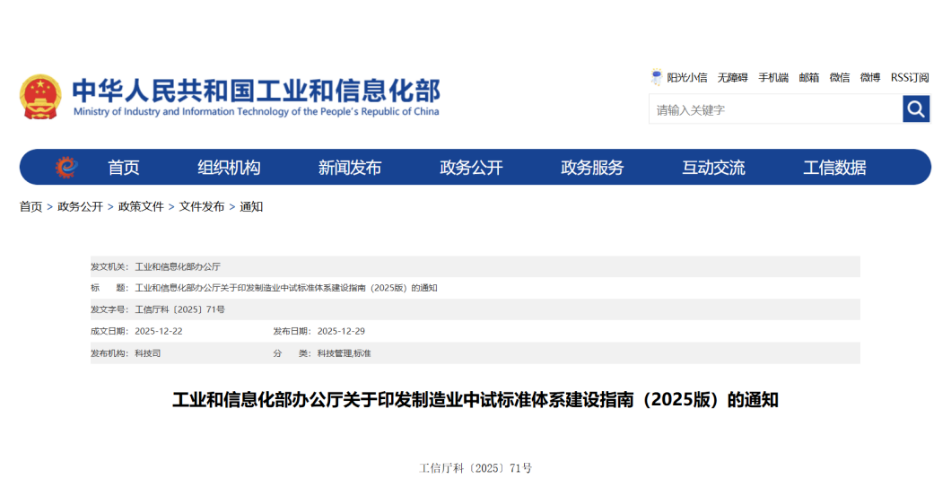Open the 首页 navigation tab
The height and width of the screenshot is (490, 941).
[124, 168]
